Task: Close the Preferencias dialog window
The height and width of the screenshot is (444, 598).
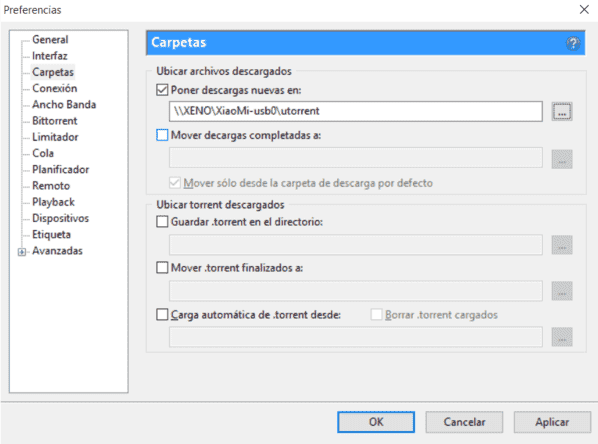Action: 584,10
